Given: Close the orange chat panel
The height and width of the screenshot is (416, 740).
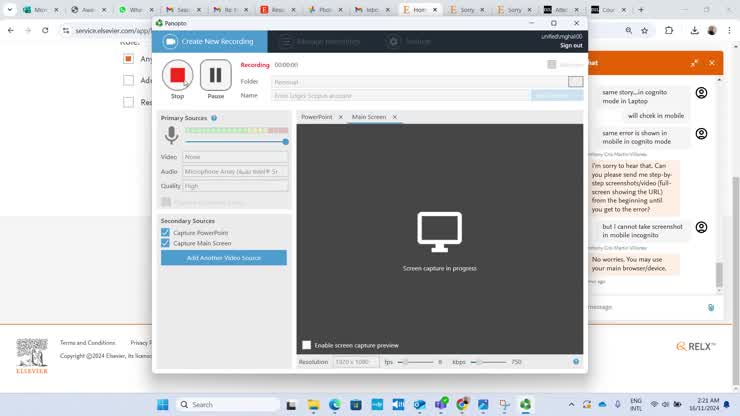Looking at the screenshot, I should [712, 63].
